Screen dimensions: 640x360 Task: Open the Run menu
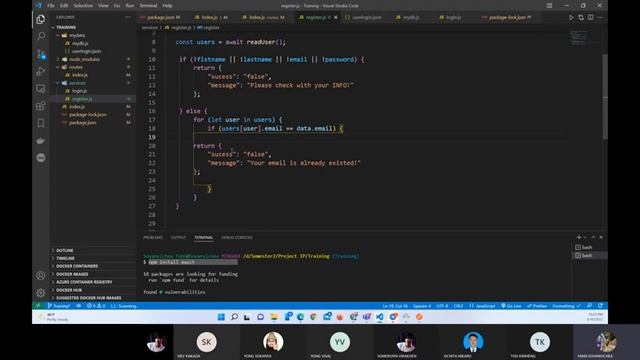130,6
